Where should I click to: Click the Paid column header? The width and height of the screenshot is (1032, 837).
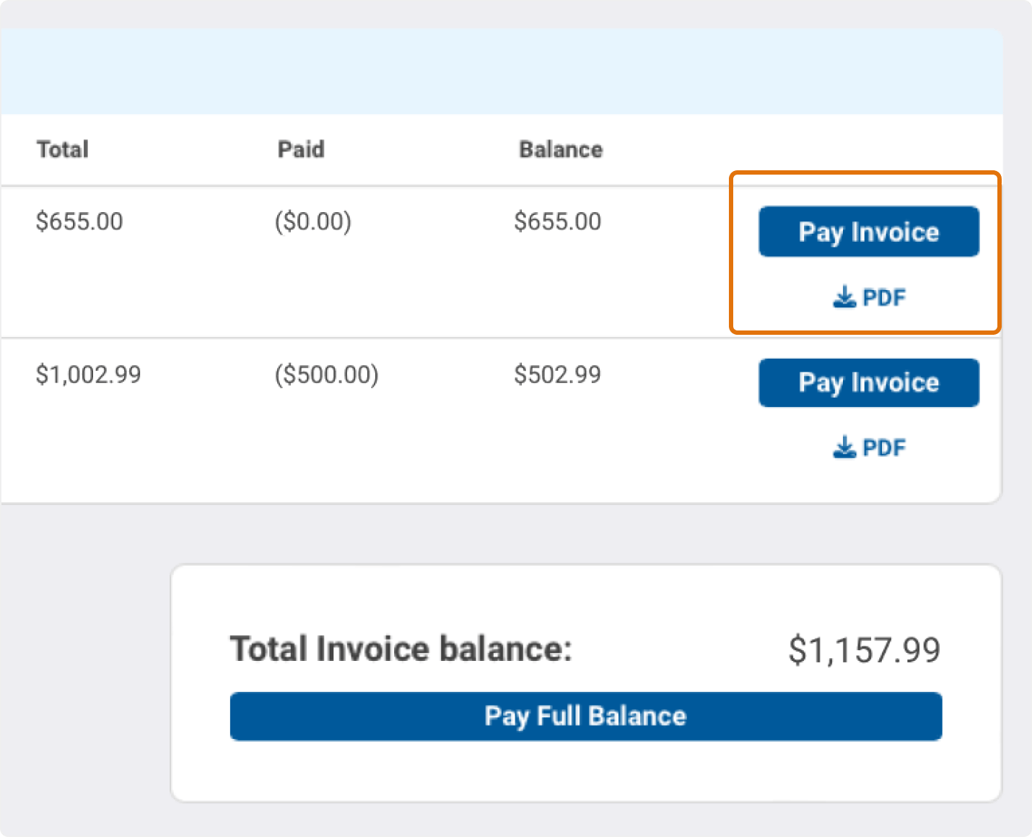tap(300, 149)
